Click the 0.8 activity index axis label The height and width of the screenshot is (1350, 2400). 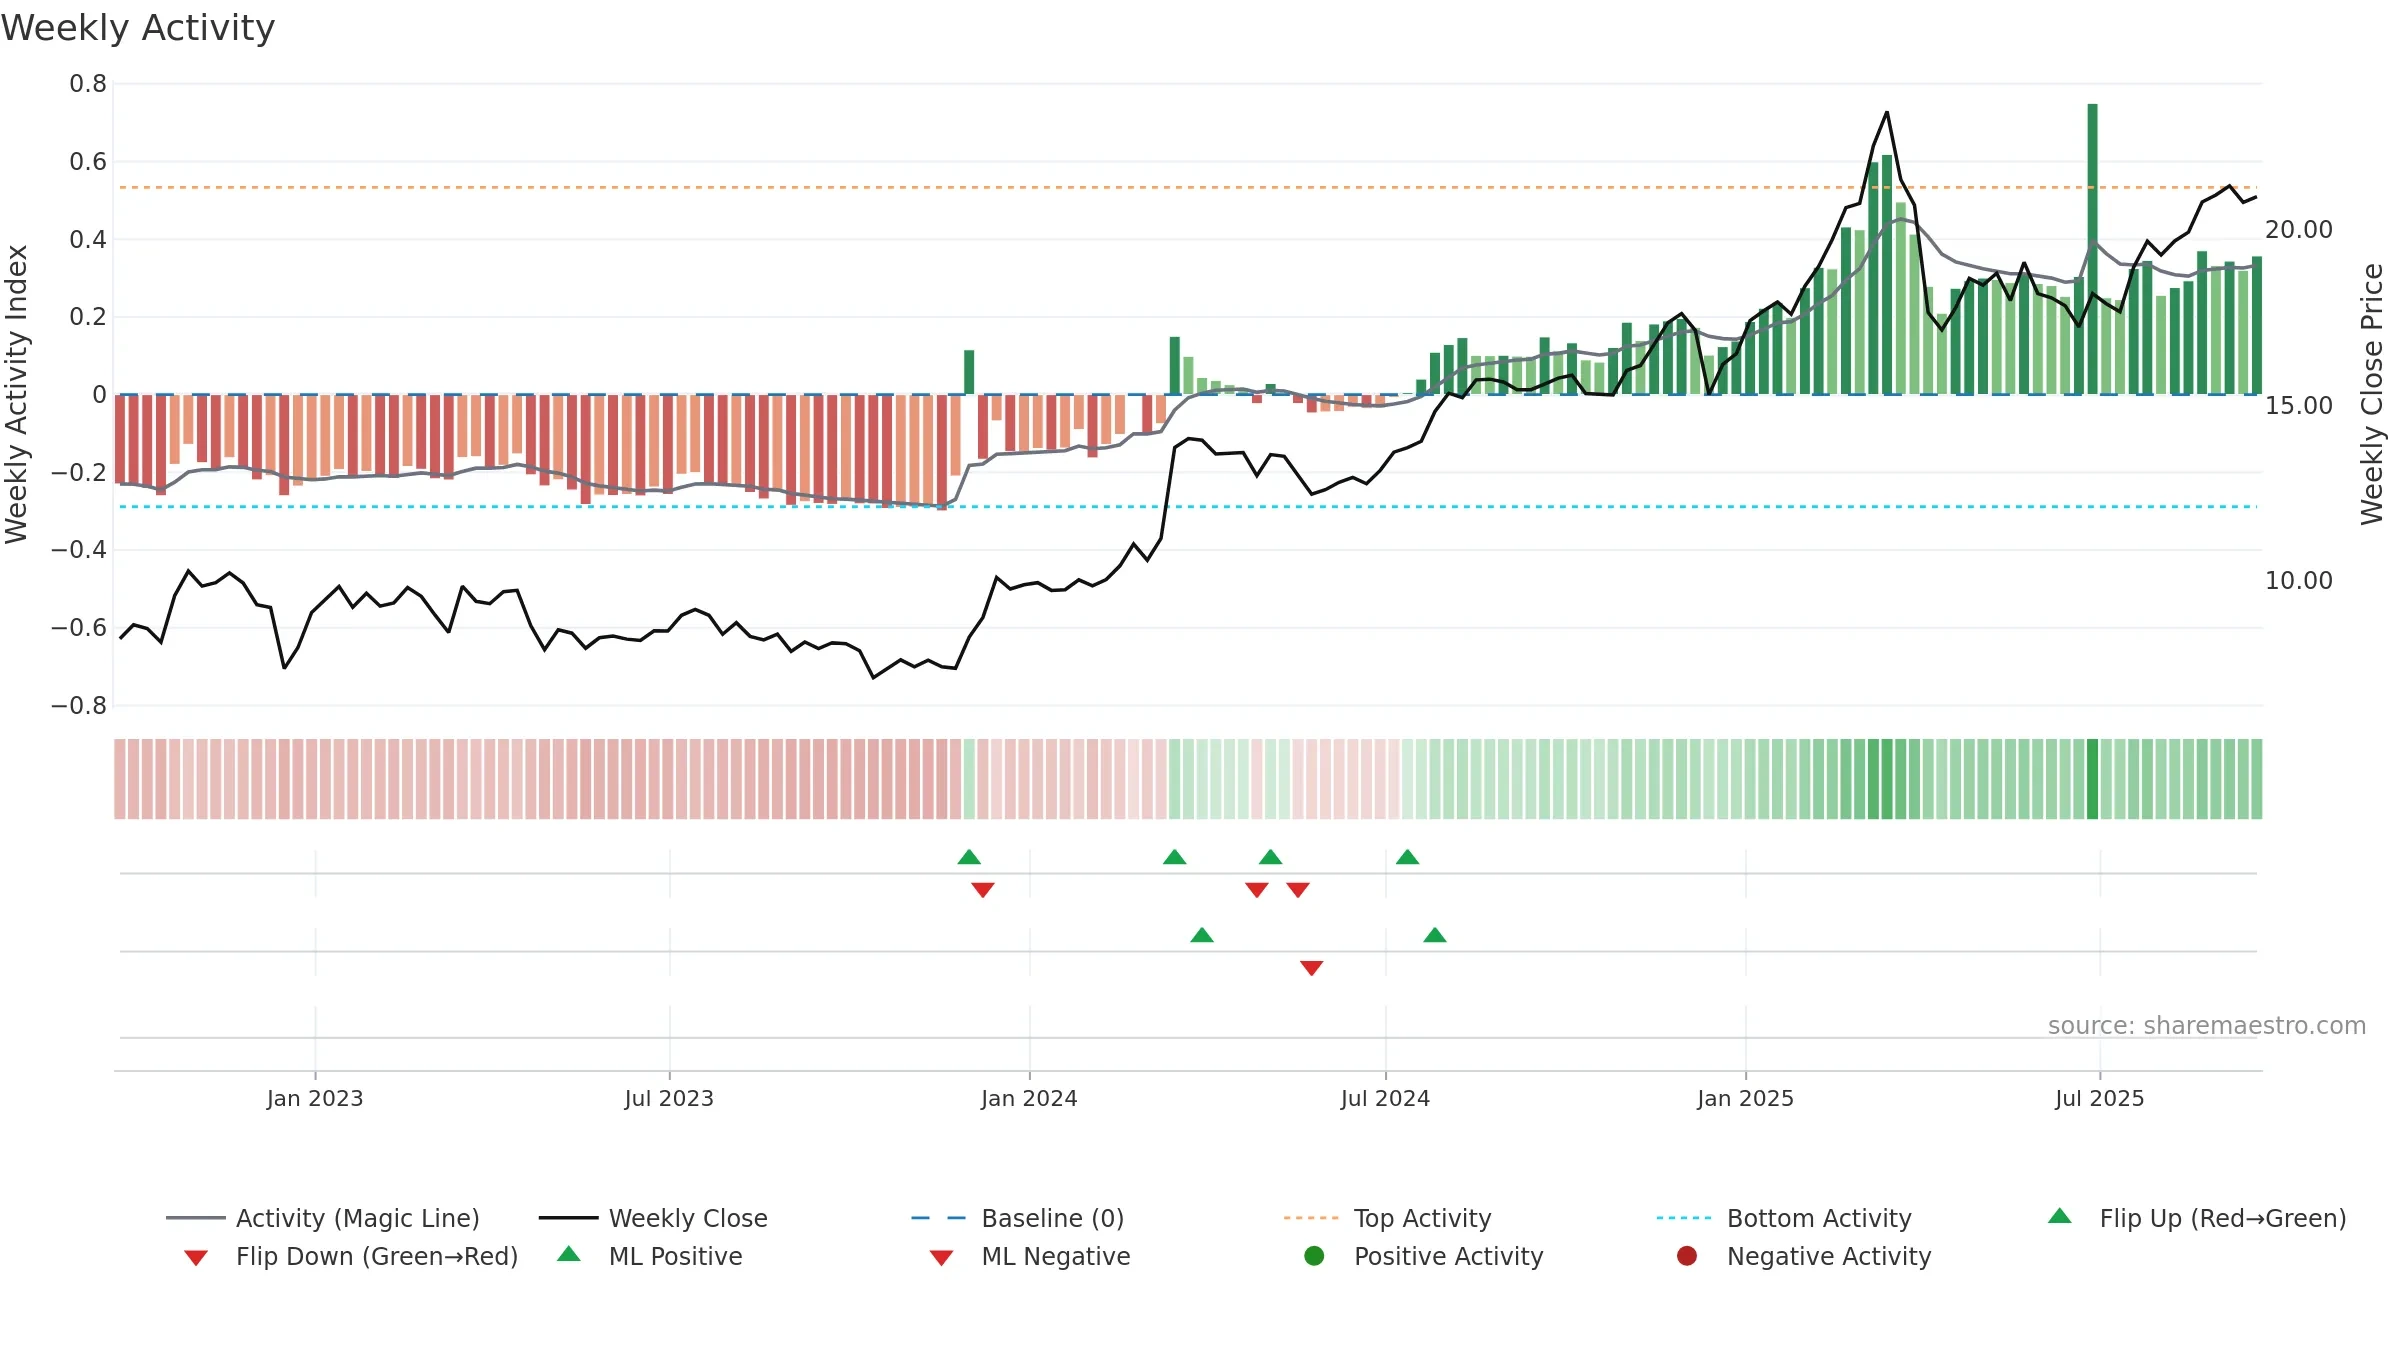(x=88, y=84)
